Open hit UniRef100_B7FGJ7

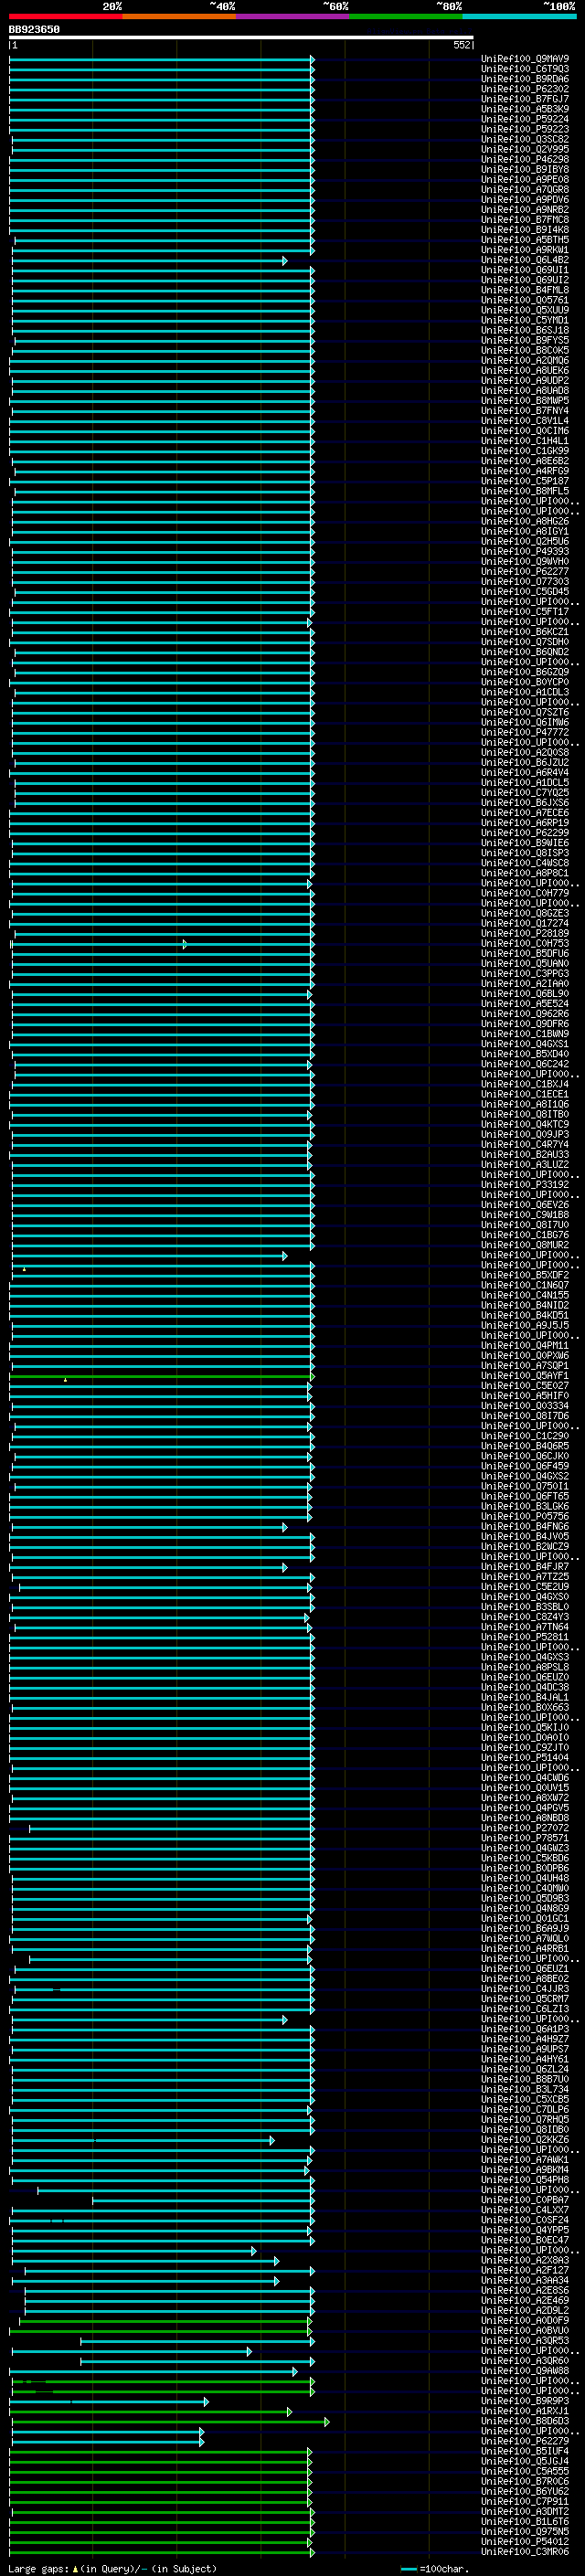click(x=525, y=99)
